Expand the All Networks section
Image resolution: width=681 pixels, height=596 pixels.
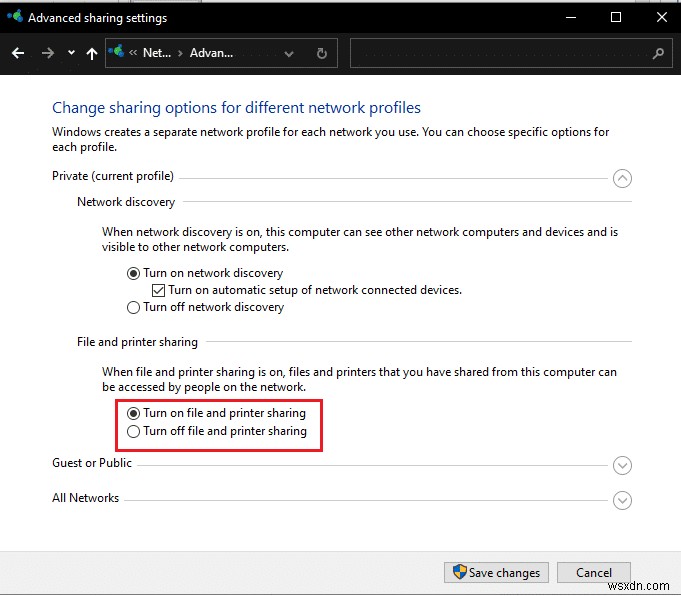[x=622, y=500]
